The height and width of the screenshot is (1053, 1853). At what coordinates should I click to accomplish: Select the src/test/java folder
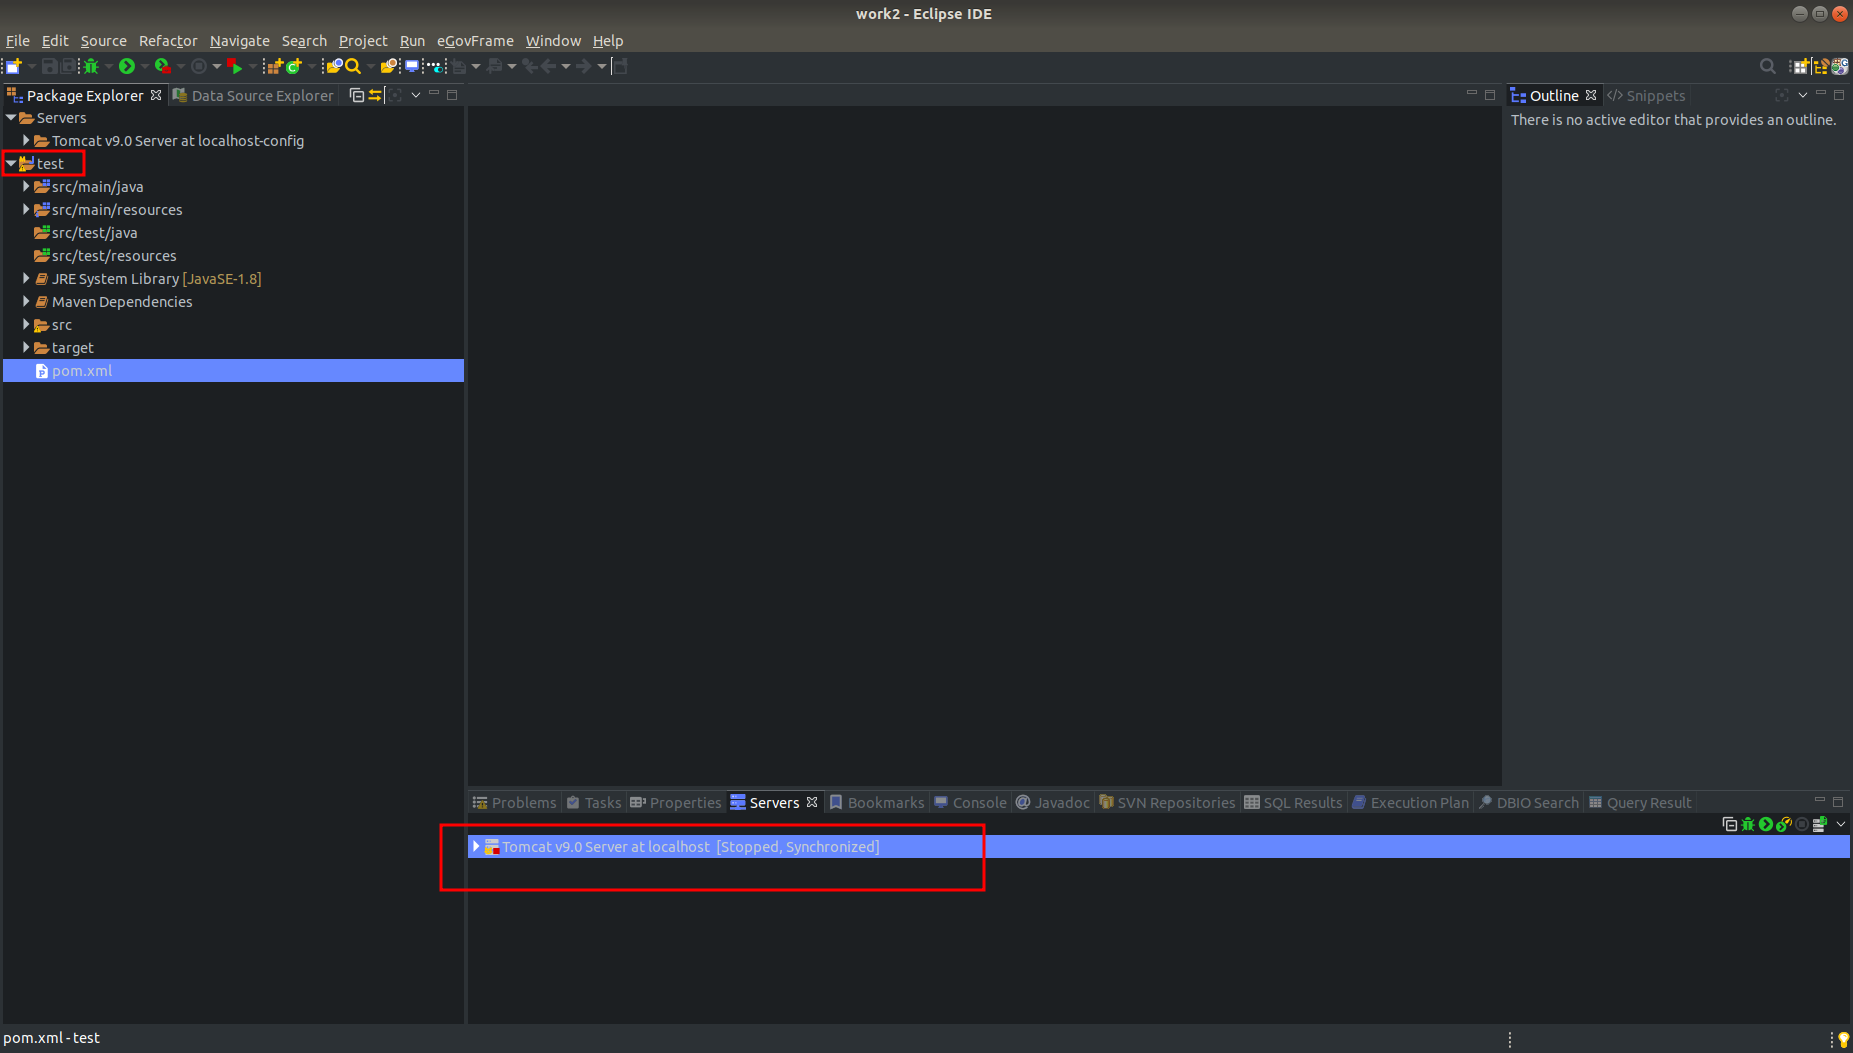pyautogui.click(x=86, y=232)
